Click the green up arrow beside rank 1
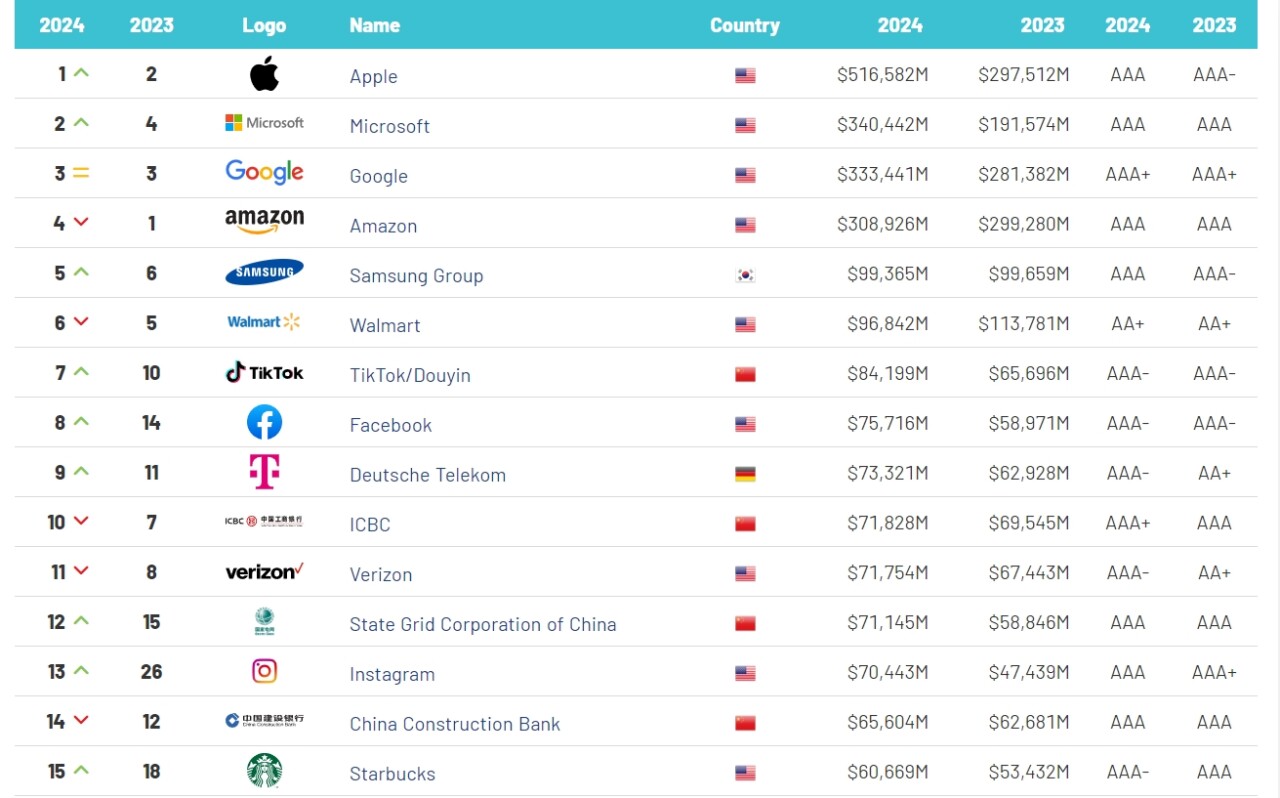This screenshot has width=1280, height=798. (82, 73)
